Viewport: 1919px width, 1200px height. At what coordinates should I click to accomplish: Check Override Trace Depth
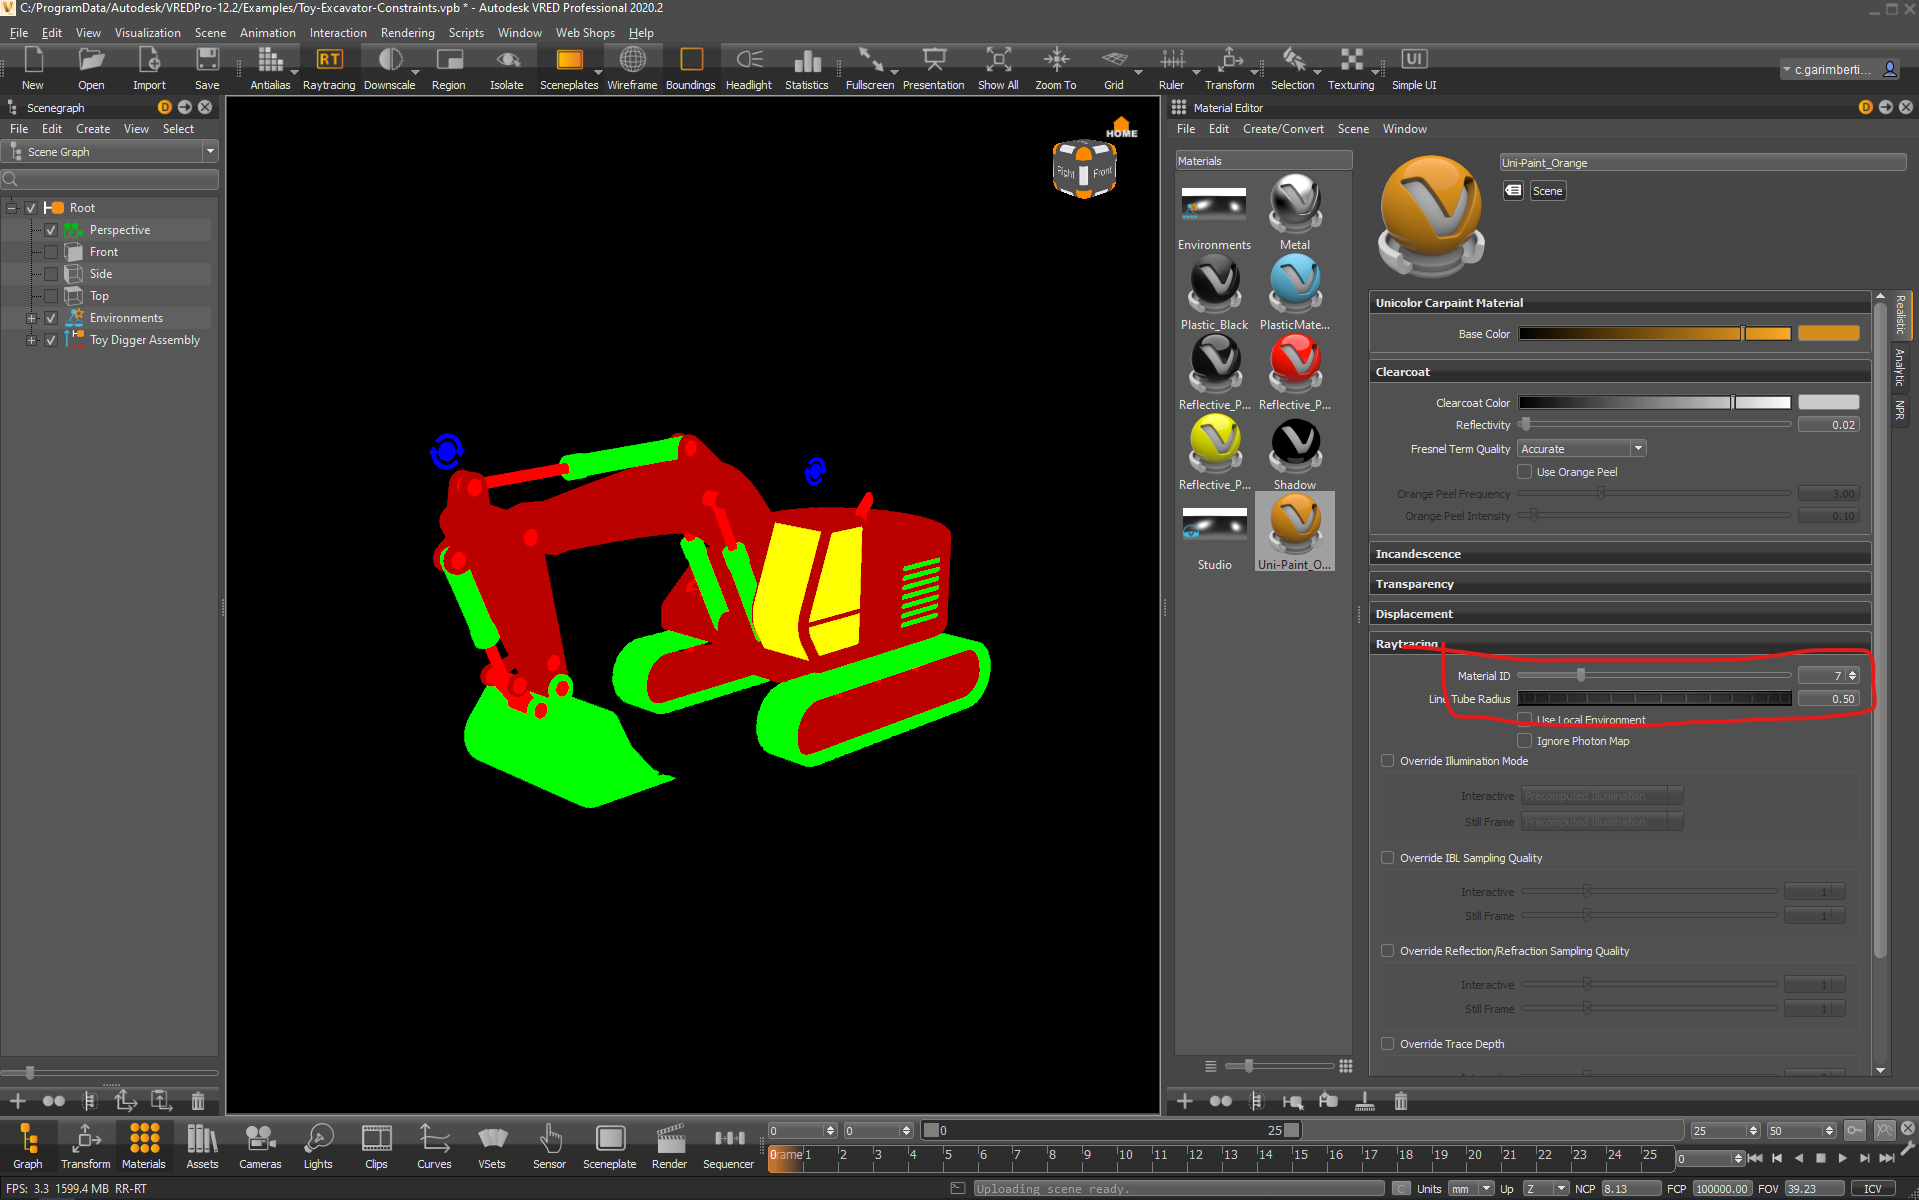coord(1387,1043)
